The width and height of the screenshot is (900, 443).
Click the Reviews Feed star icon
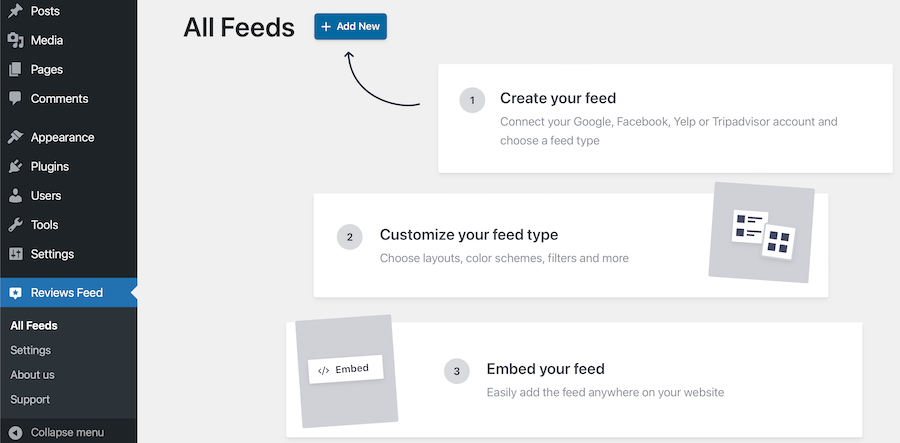15,293
